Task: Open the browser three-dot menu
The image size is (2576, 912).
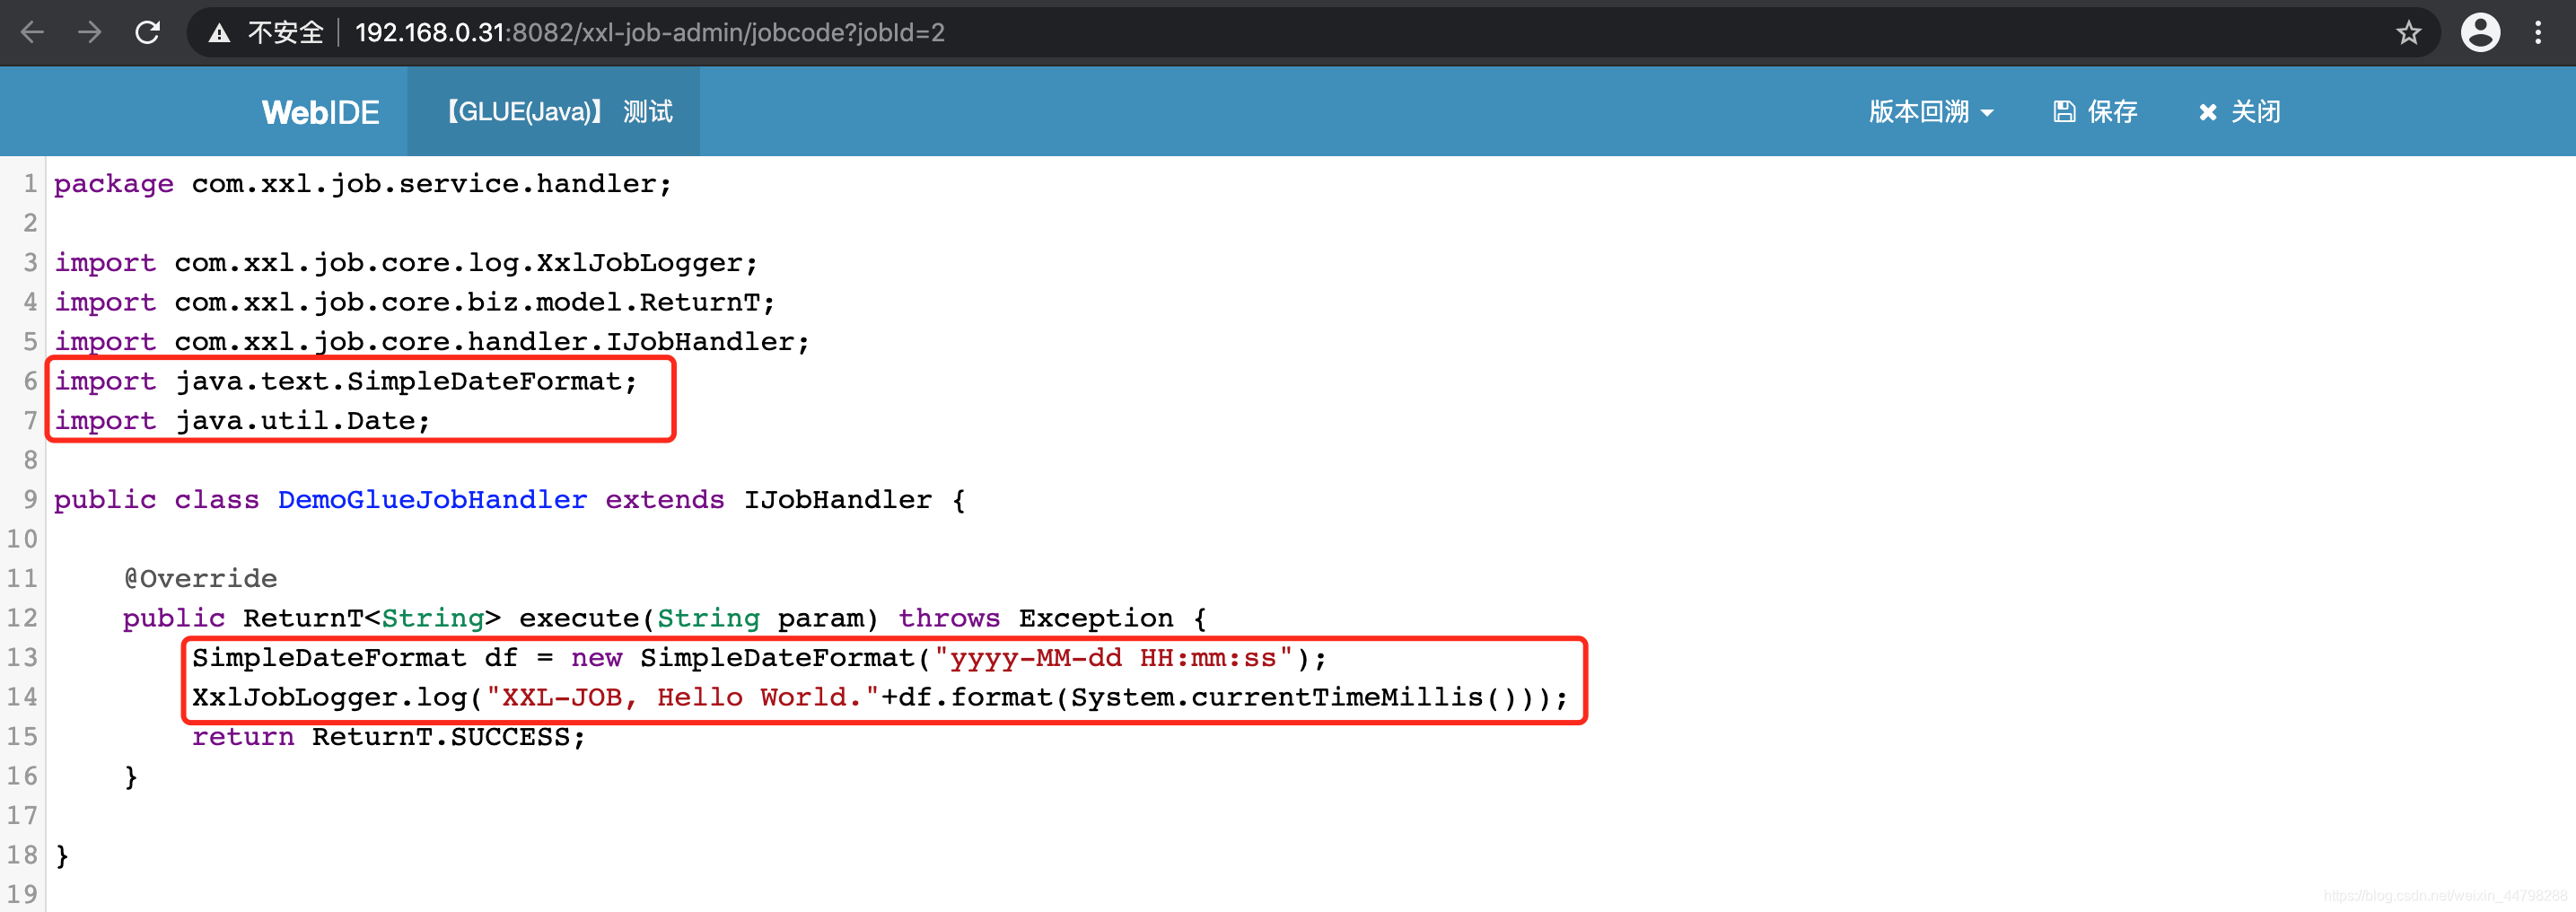Action: click(x=2538, y=33)
